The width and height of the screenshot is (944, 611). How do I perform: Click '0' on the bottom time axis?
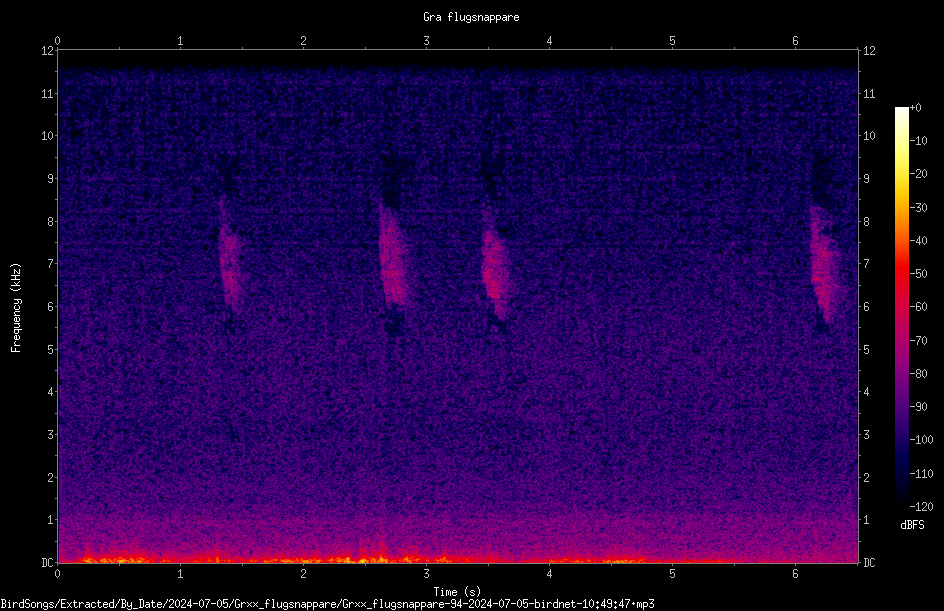tap(57, 574)
